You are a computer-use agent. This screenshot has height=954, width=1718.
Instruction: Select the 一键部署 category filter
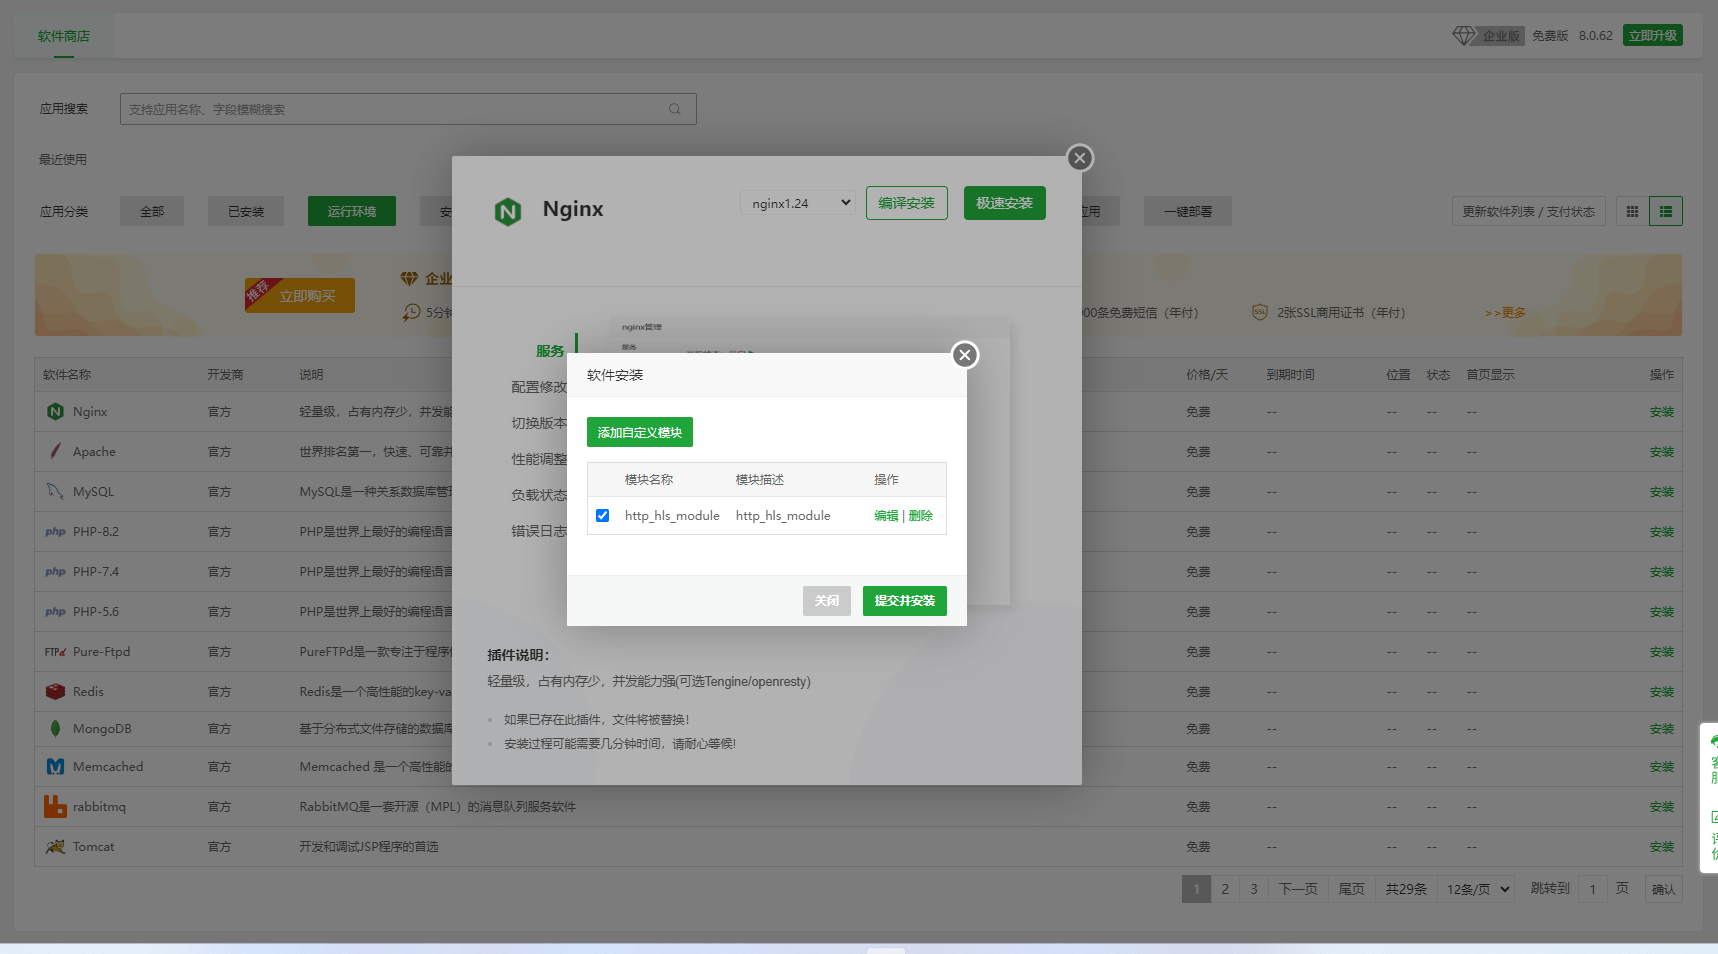(1188, 211)
